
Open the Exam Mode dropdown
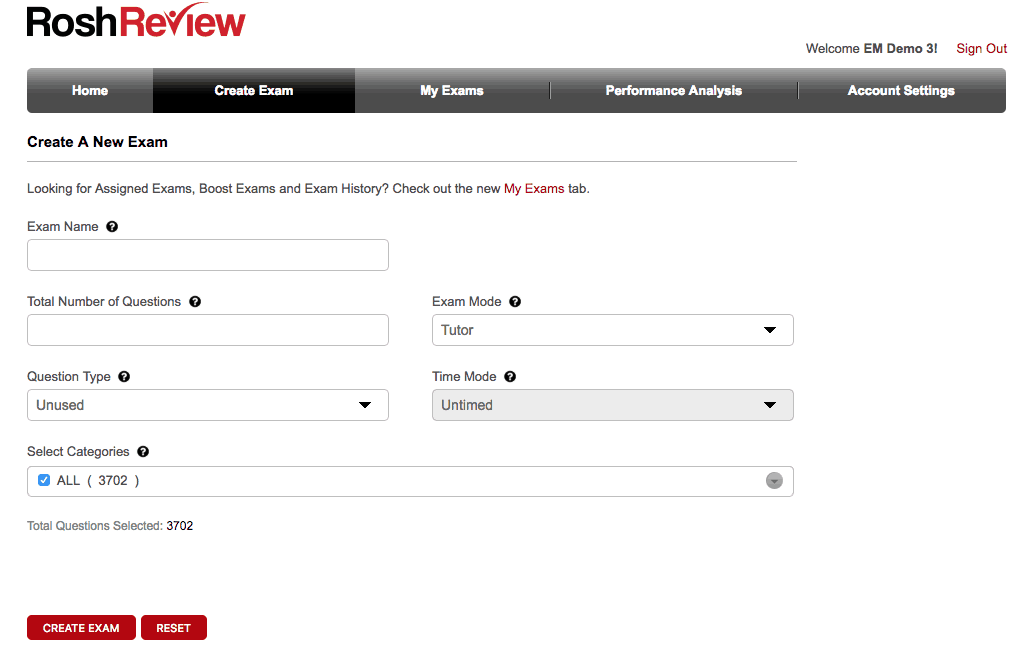[612, 330]
